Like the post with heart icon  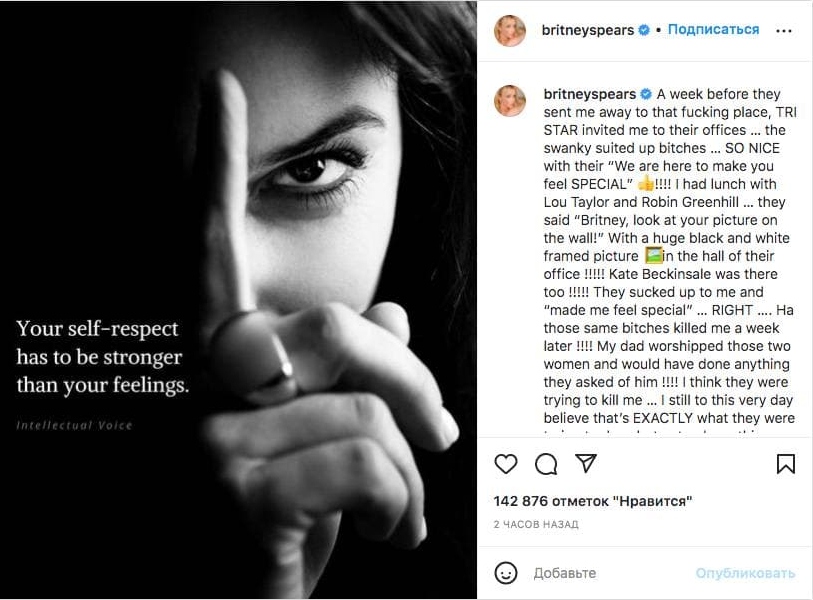click(506, 464)
